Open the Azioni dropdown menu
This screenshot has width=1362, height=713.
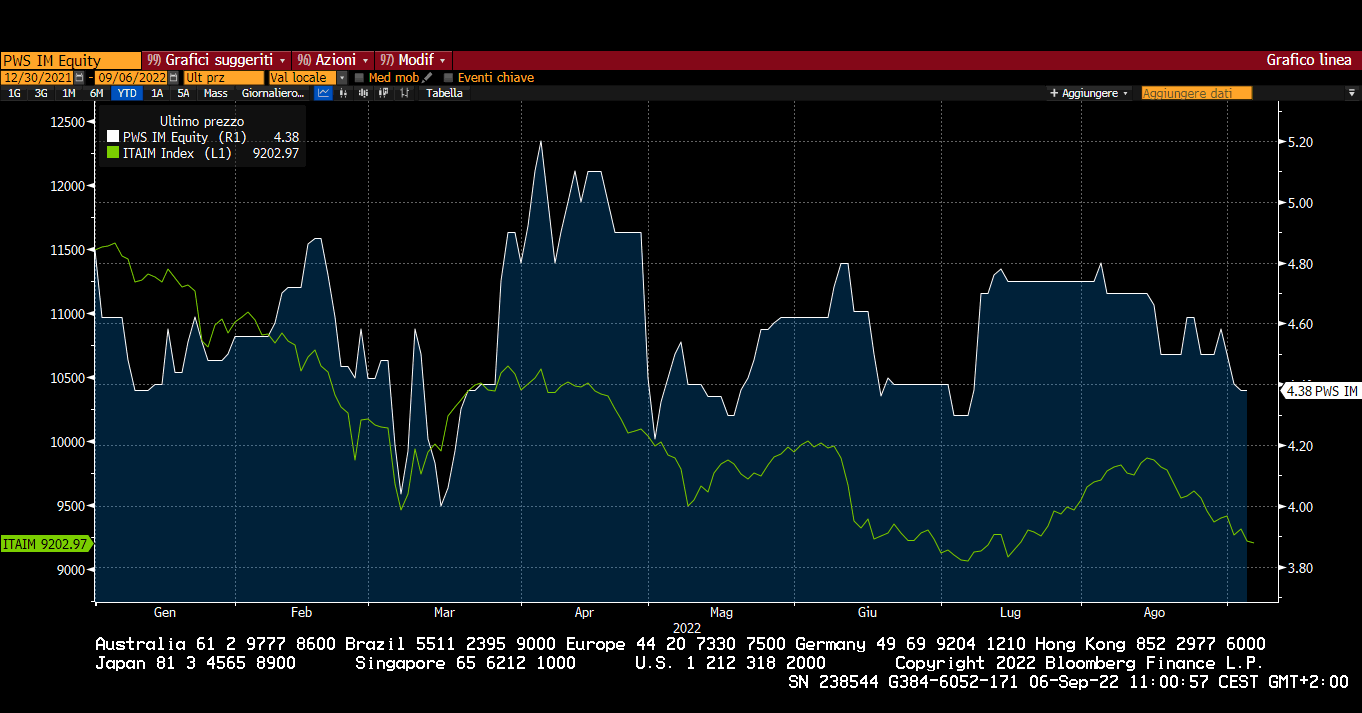point(333,60)
